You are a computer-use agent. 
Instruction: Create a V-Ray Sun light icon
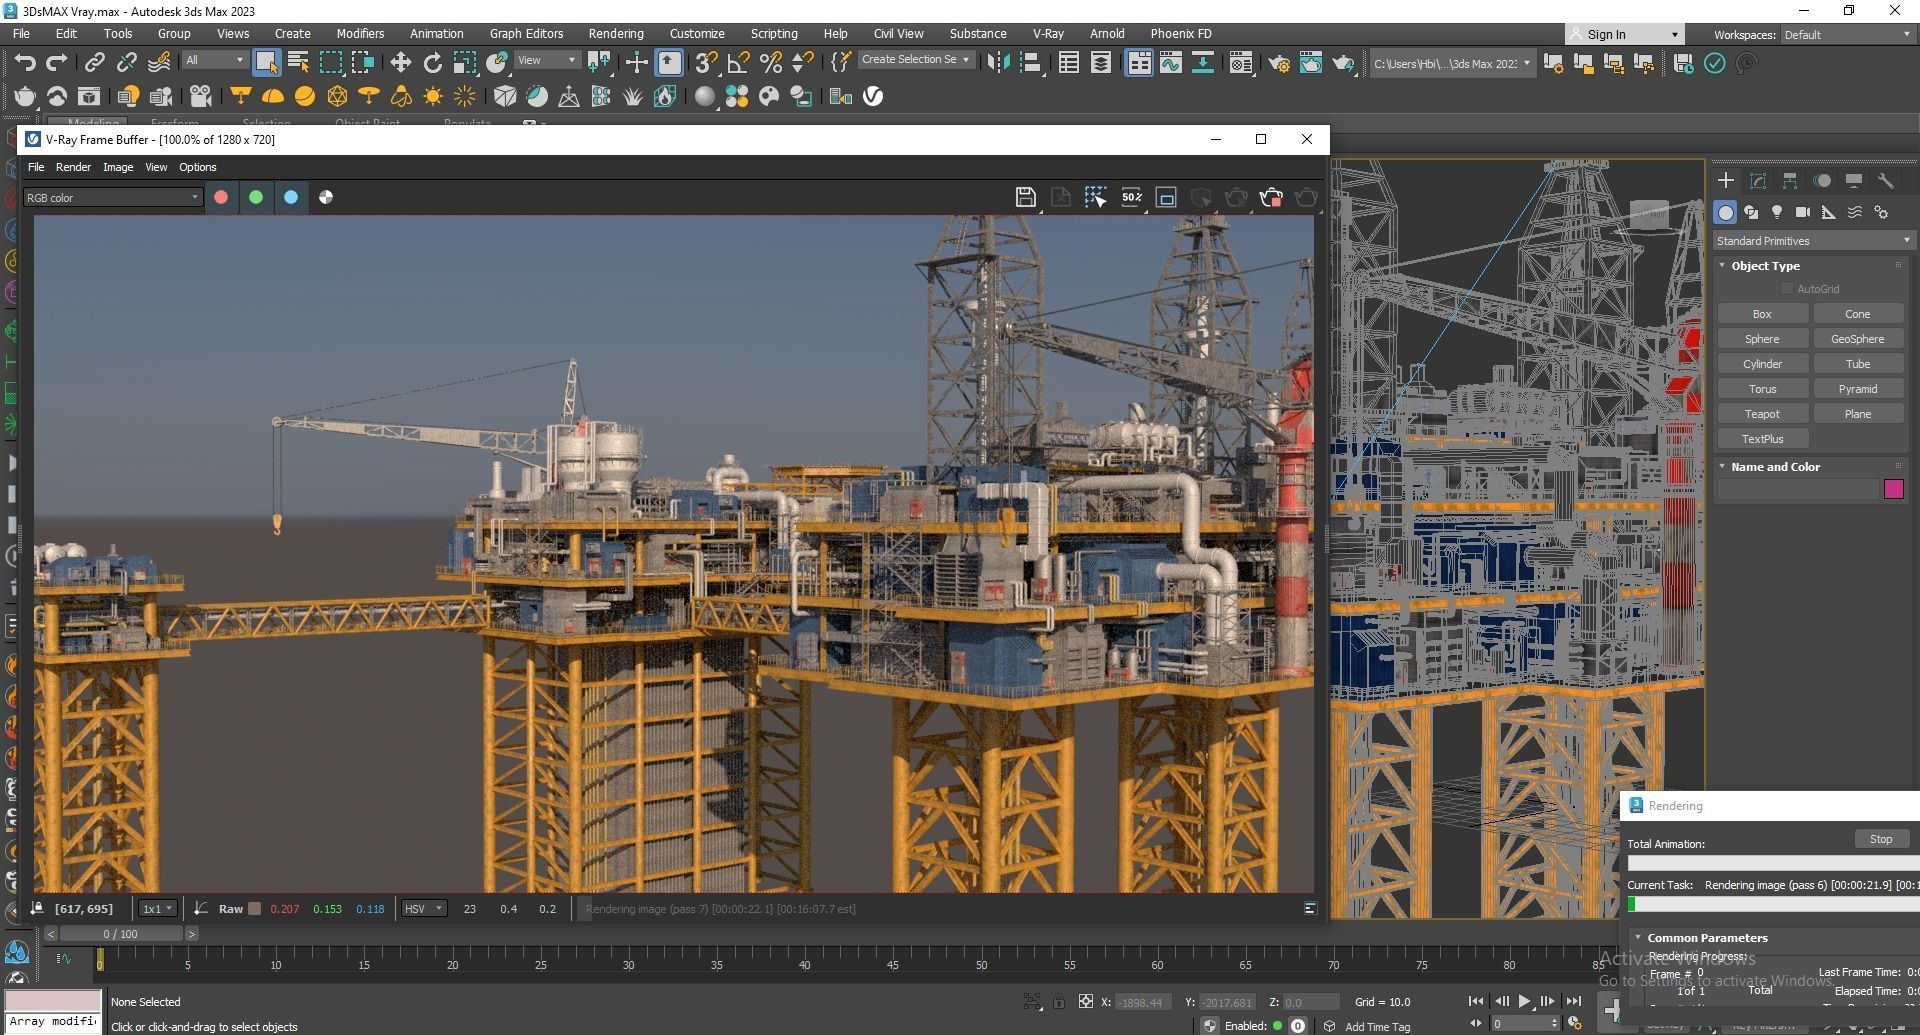coord(433,96)
